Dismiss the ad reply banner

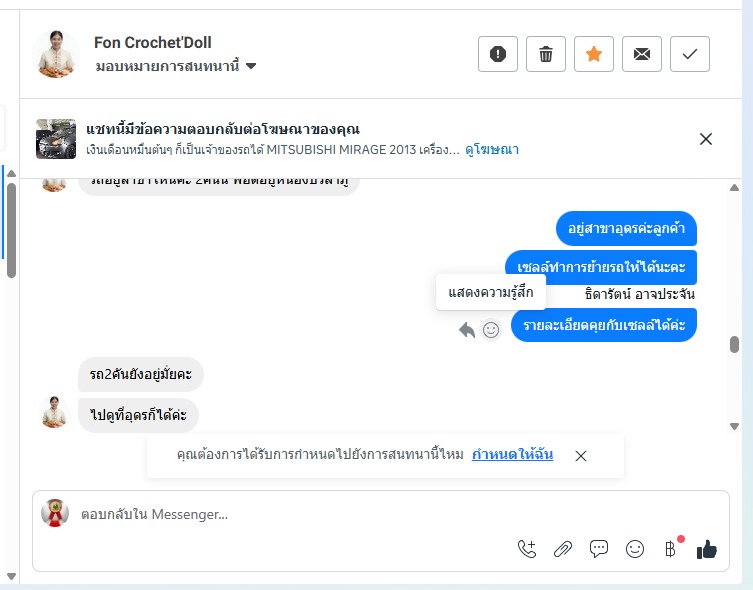tap(705, 139)
